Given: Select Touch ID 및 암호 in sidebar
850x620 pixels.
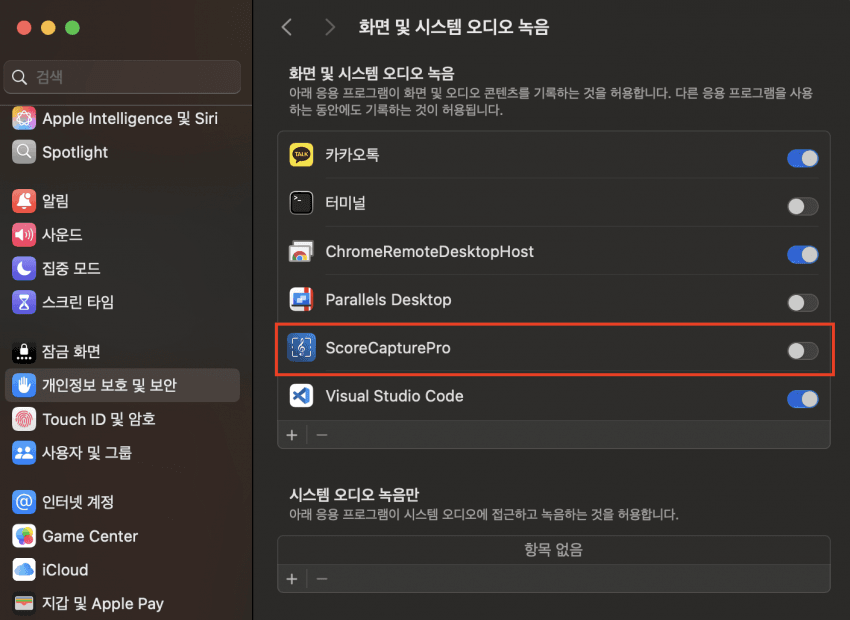Looking at the screenshot, I should pos(98,419).
